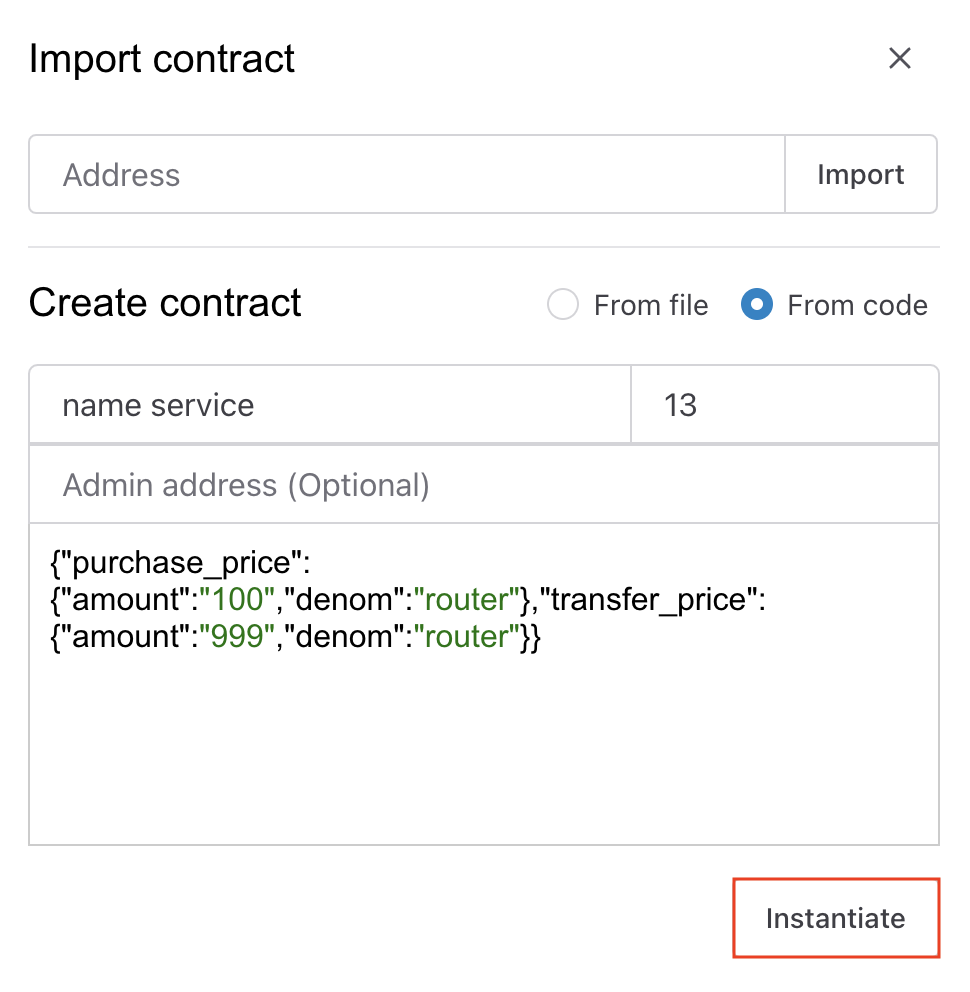970x992 pixels.
Task: Click the "transfer_price" key in the JSON
Action: (x=649, y=600)
